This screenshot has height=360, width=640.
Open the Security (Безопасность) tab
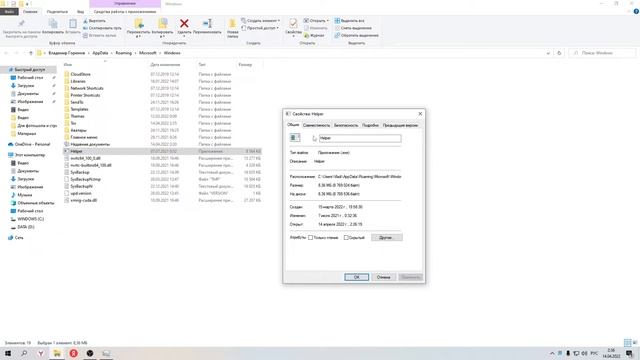point(346,125)
